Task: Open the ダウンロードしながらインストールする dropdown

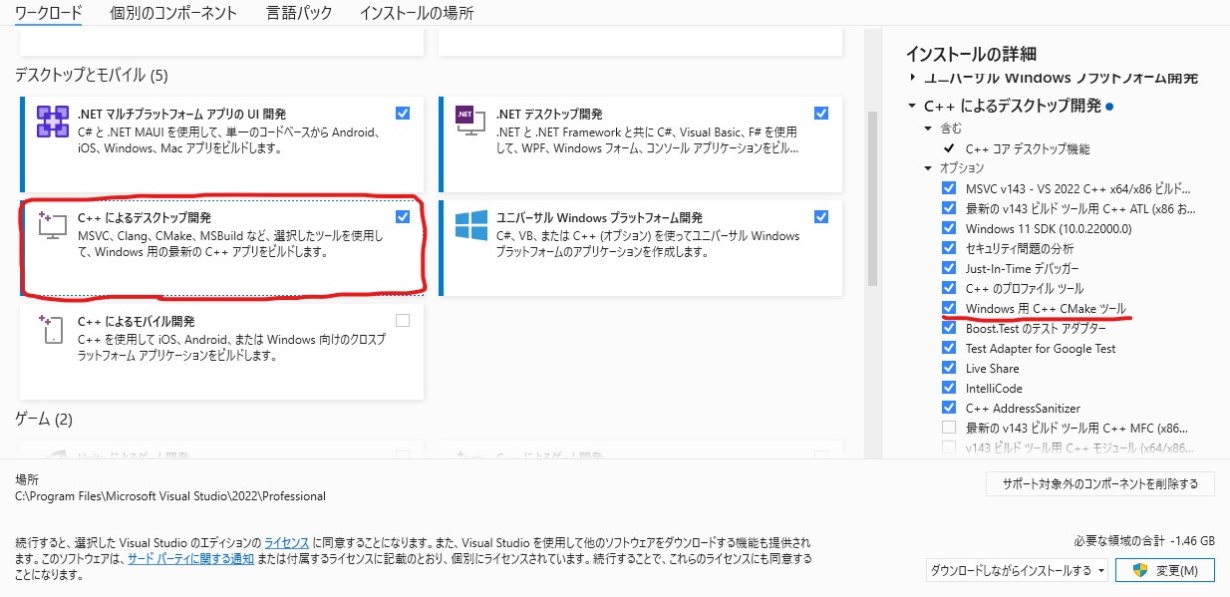Action: (1017, 570)
